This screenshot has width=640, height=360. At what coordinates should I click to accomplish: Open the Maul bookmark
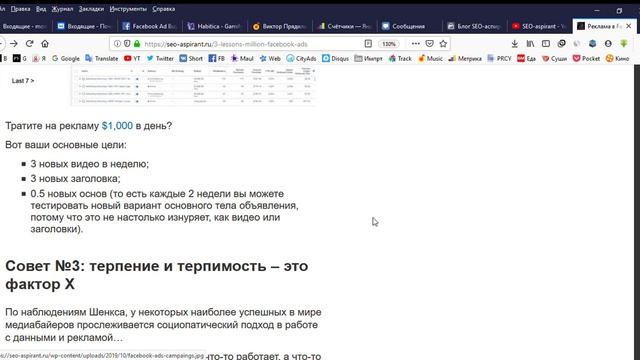click(242, 58)
